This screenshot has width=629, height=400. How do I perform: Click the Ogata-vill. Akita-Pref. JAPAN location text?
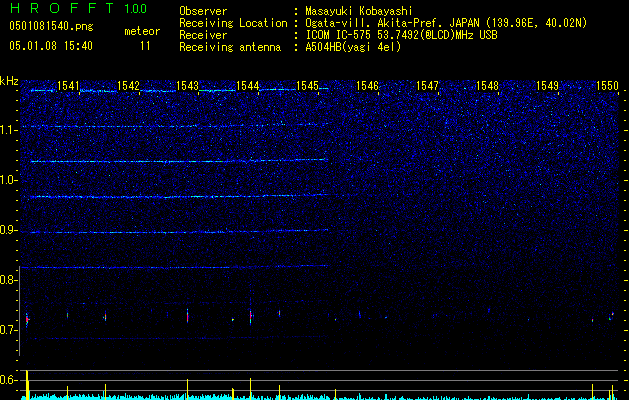click(446, 23)
